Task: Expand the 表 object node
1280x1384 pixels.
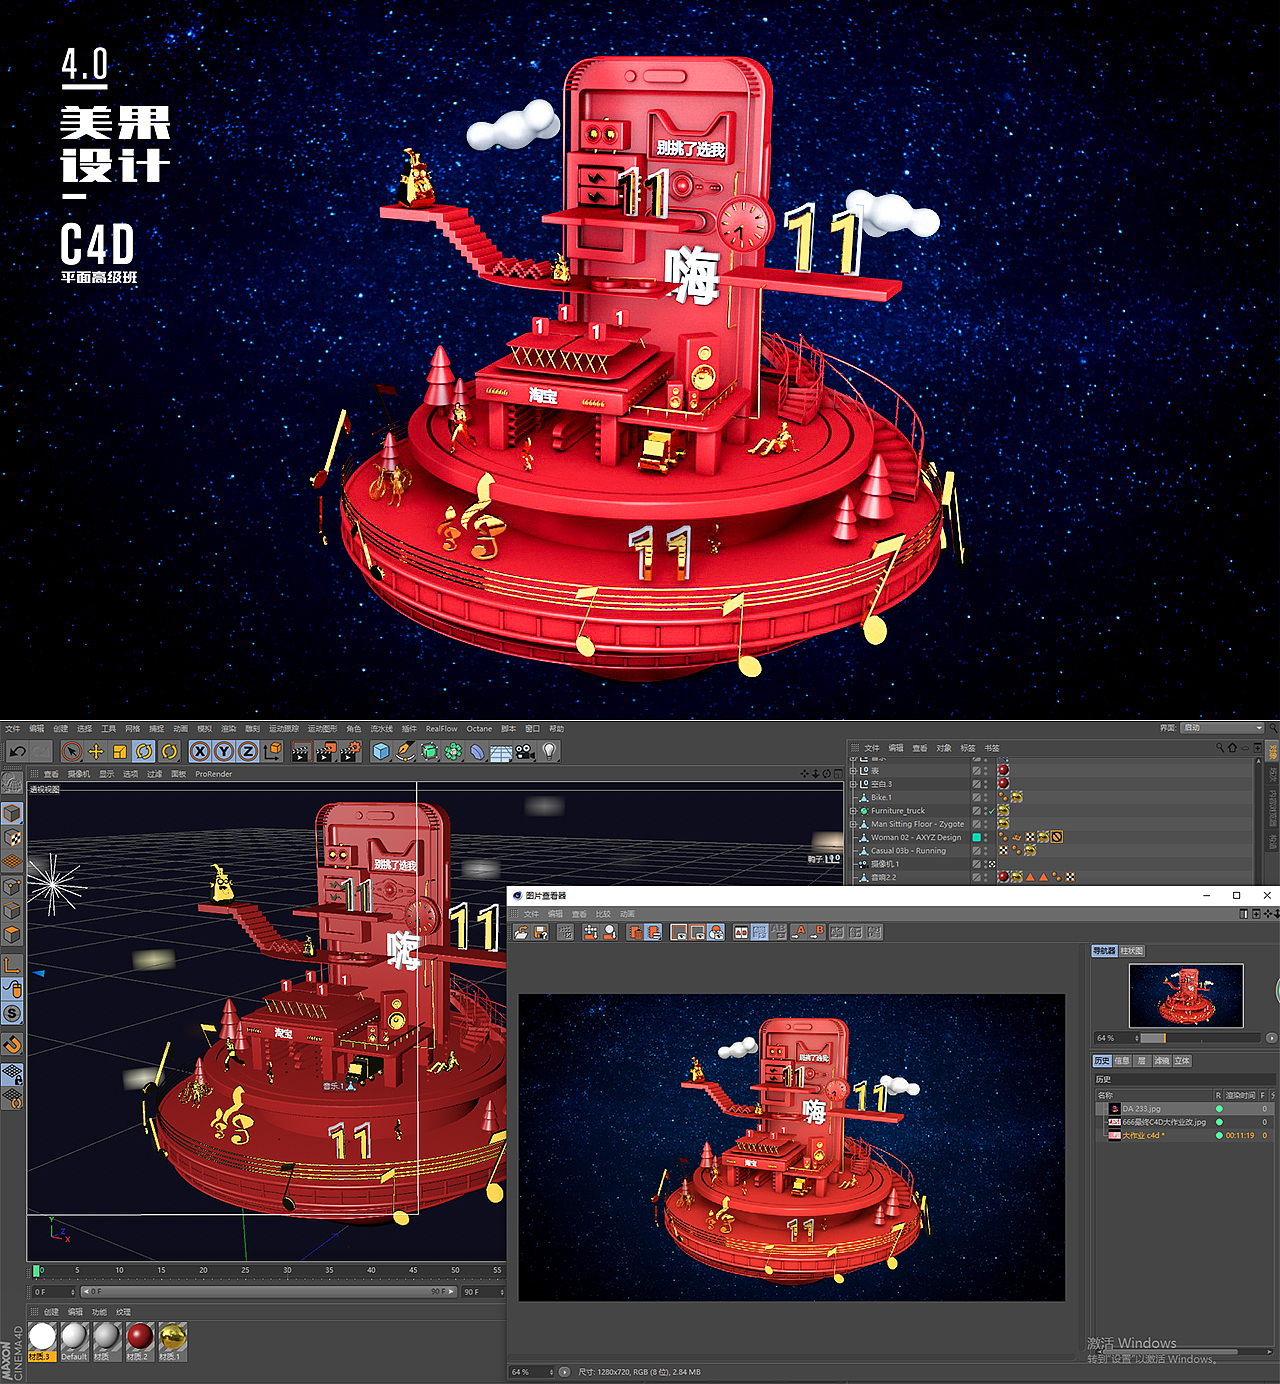Action: 854,771
